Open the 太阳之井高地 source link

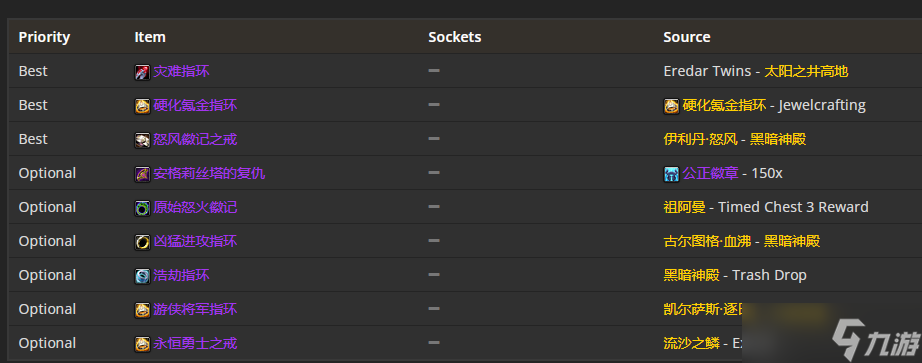point(806,72)
